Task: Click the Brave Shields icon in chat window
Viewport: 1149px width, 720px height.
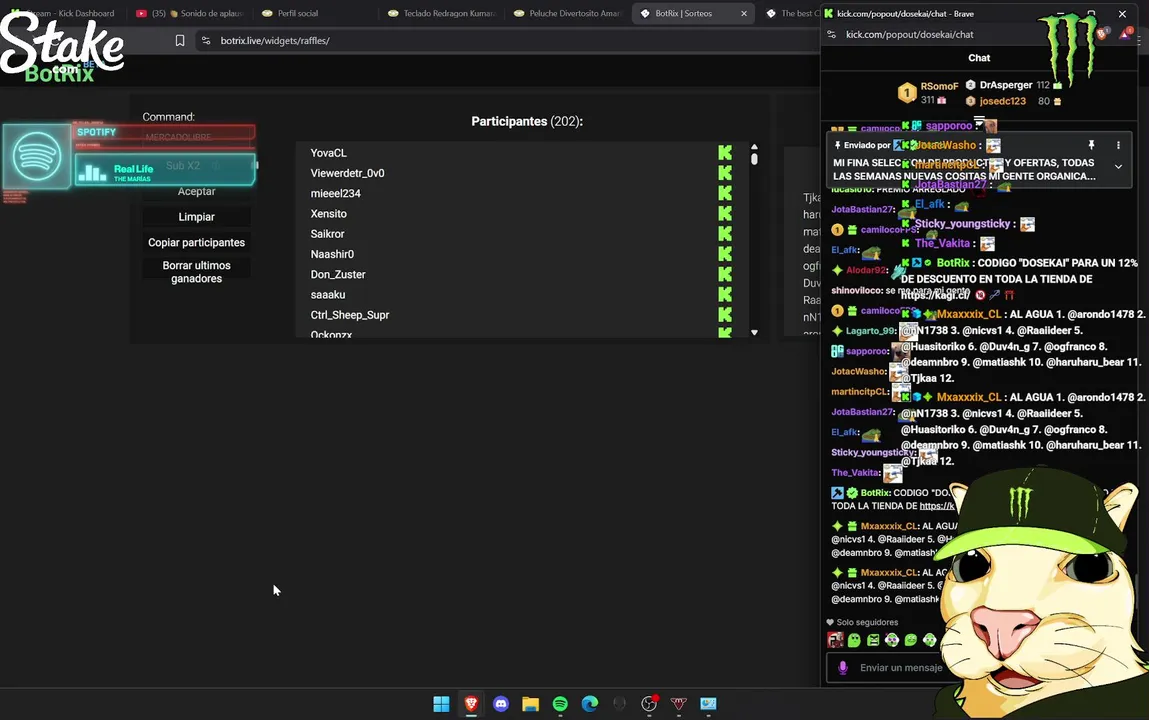Action: point(1102,34)
